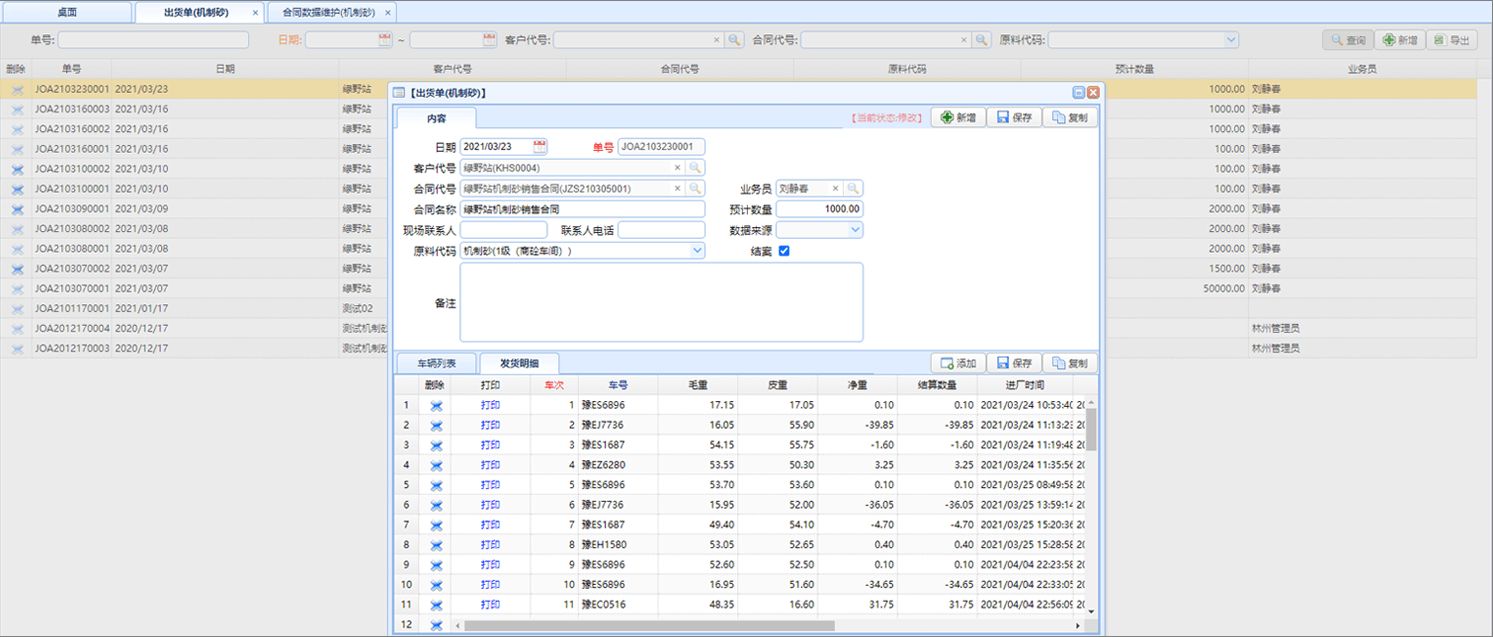The width and height of the screenshot is (1493, 637).
Task: Click 保存 button in detail toolbar
Action: [1013, 363]
